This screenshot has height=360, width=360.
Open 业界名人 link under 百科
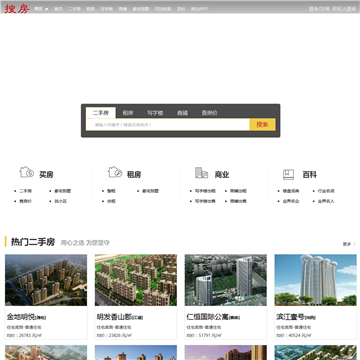tap(326, 201)
